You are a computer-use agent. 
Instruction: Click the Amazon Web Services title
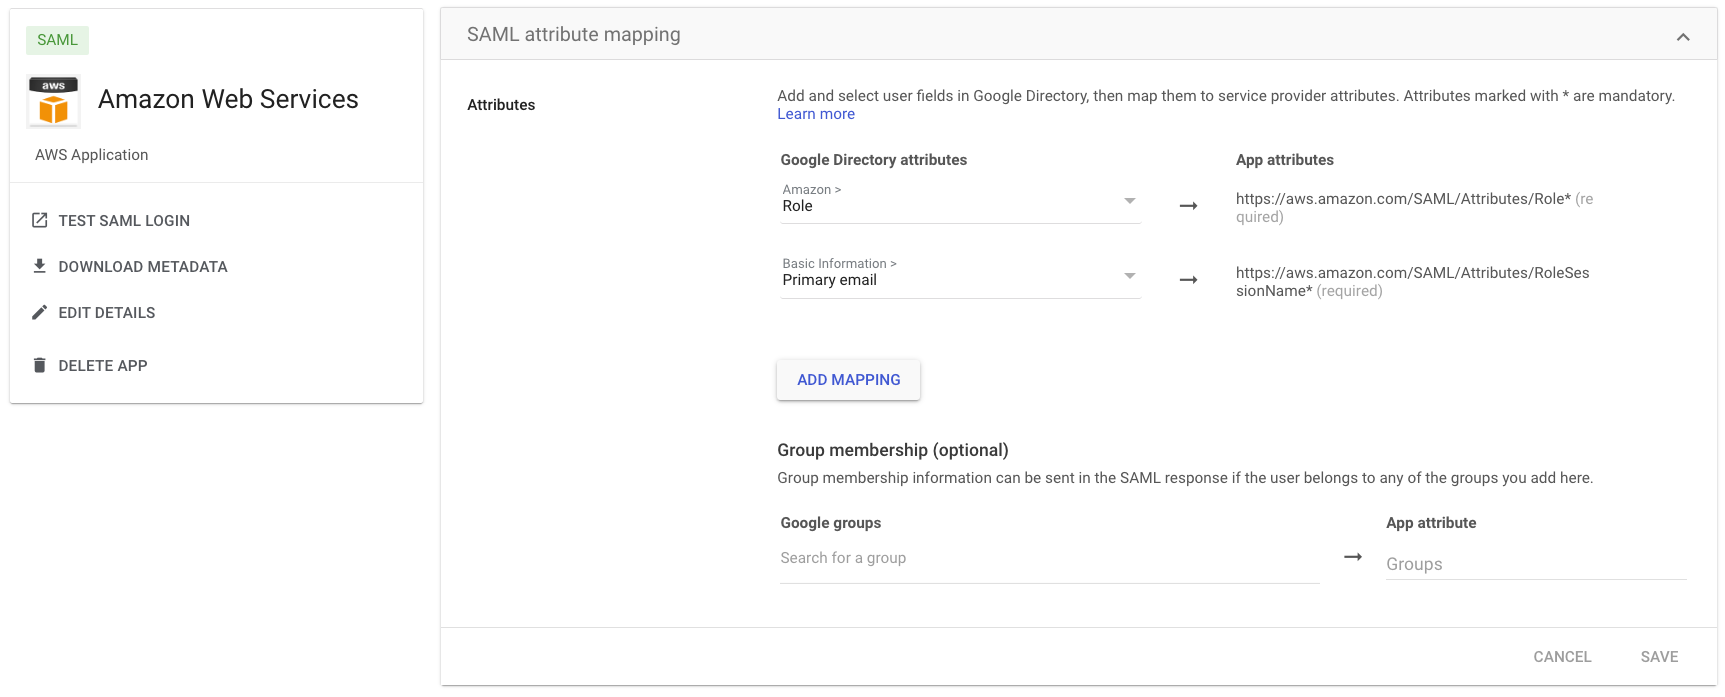pos(228,99)
